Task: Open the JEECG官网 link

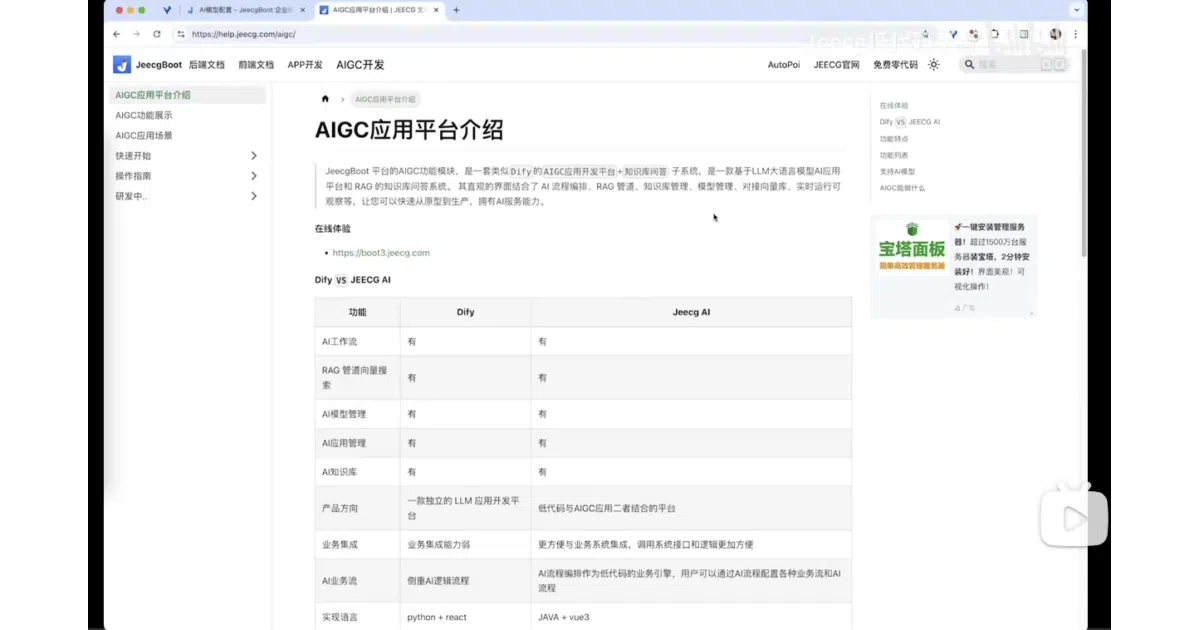Action: tap(836, 65)
